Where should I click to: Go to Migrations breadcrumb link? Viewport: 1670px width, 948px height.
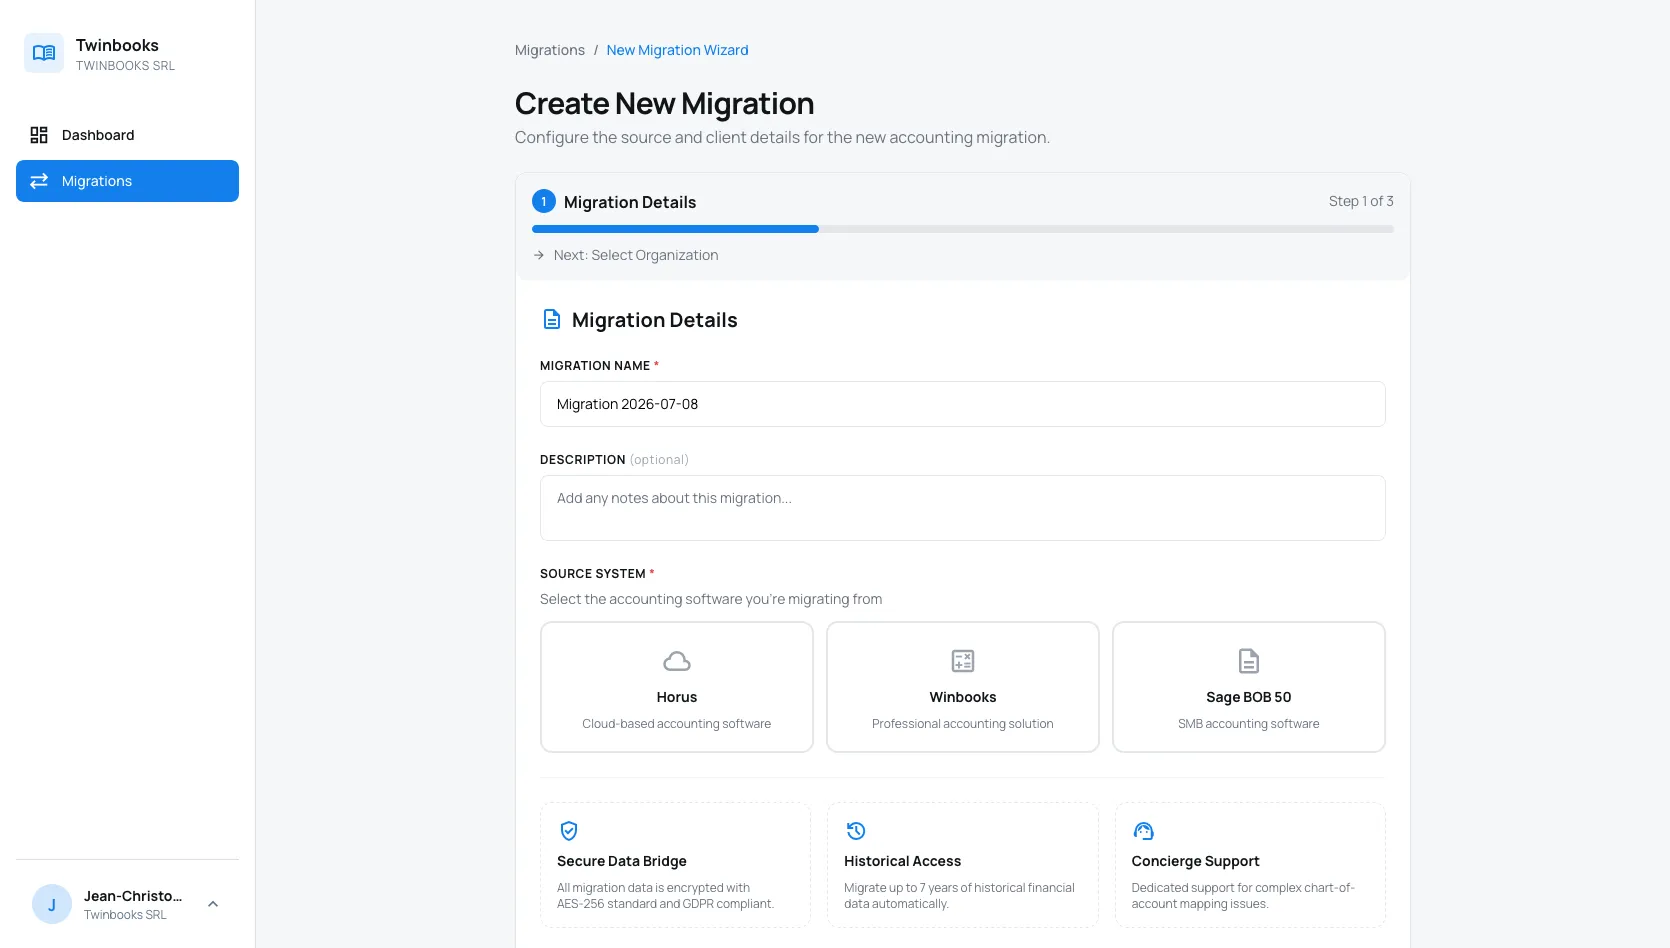550,50
